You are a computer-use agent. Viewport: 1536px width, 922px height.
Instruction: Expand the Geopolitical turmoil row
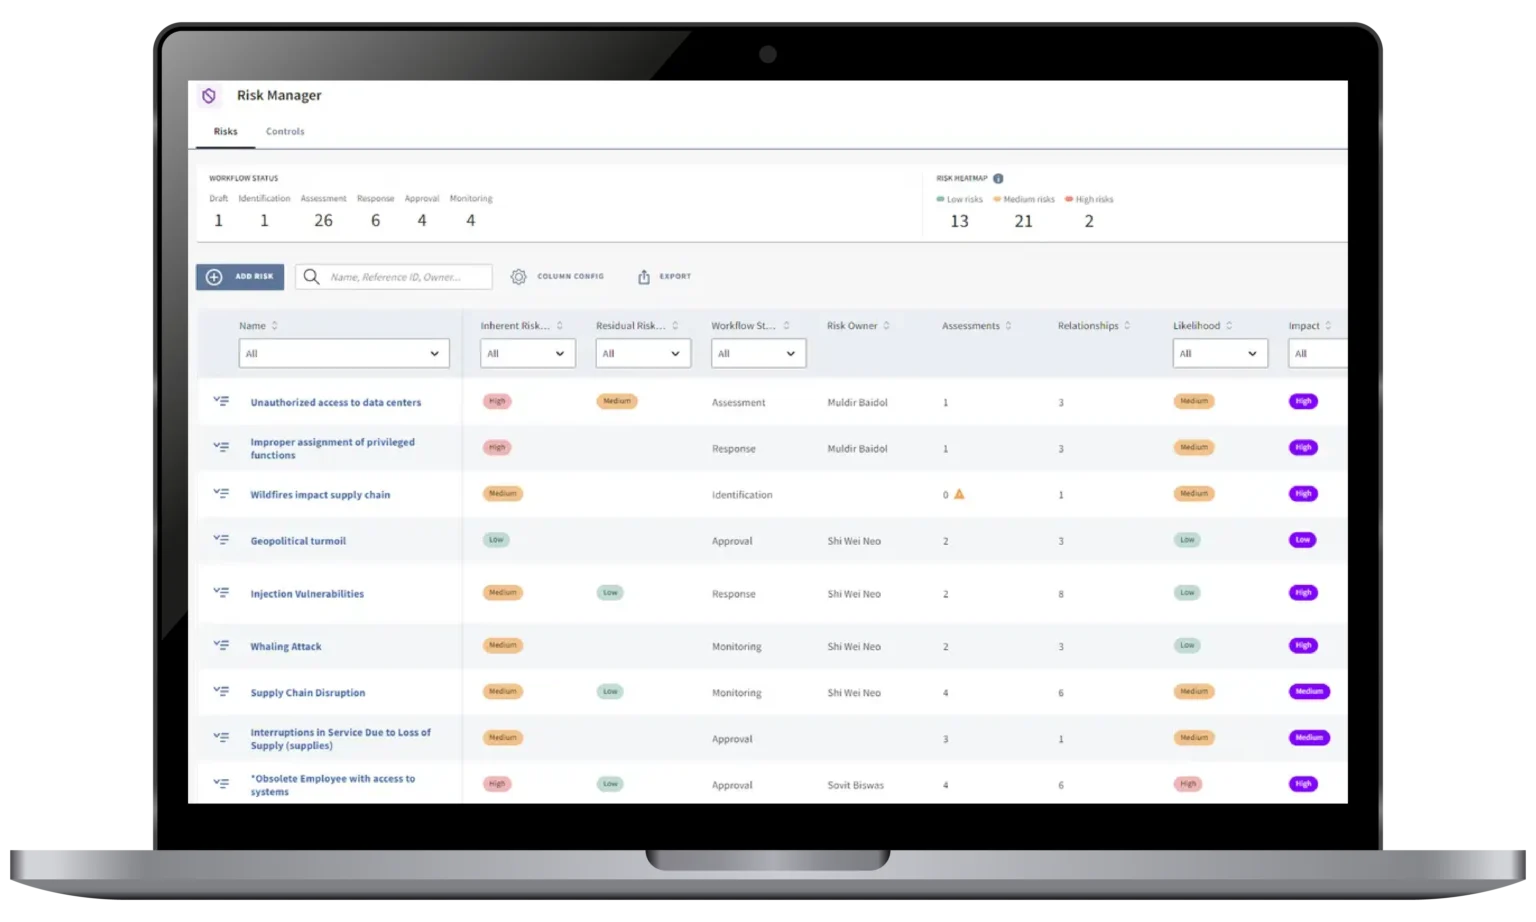[221, 540]
